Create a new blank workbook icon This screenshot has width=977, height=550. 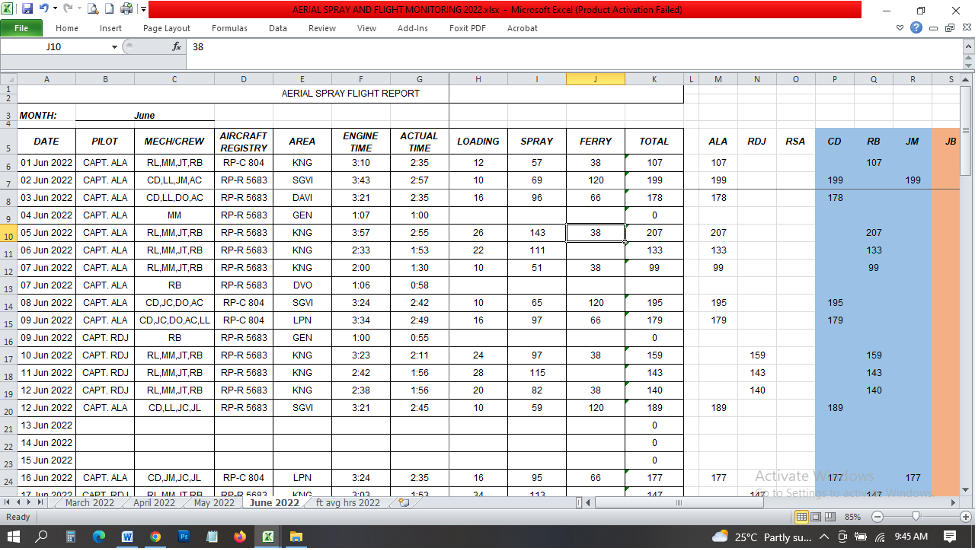click(x=109, y=9)
